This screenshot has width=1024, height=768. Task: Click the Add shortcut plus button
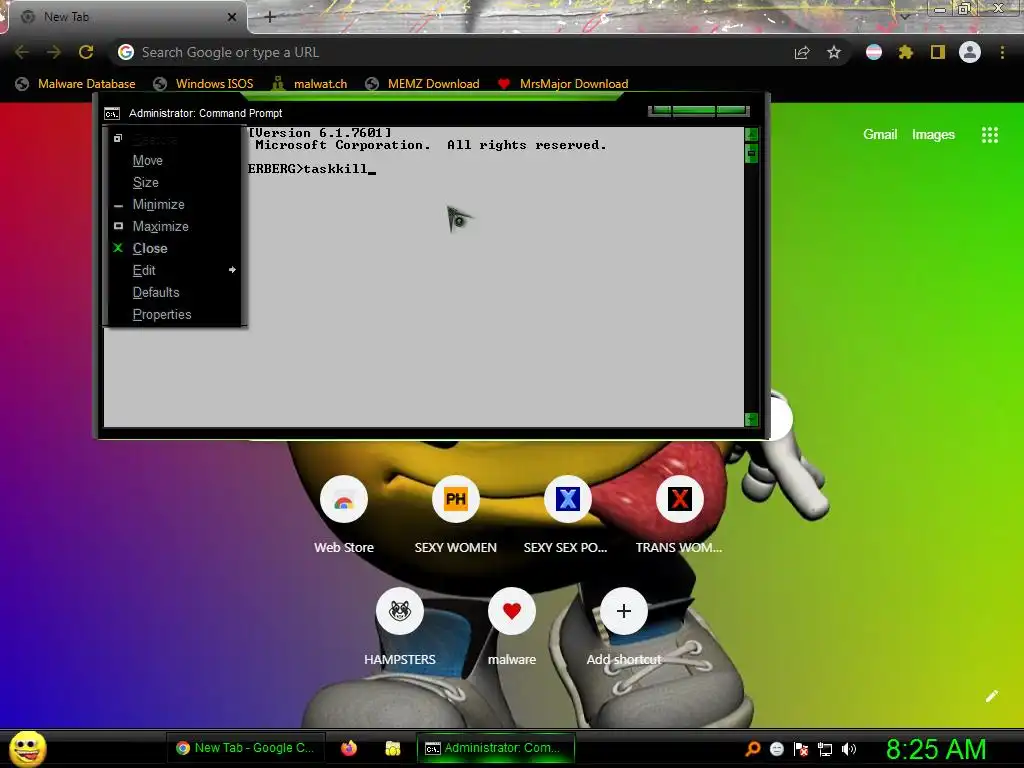[x=624, y=611]
